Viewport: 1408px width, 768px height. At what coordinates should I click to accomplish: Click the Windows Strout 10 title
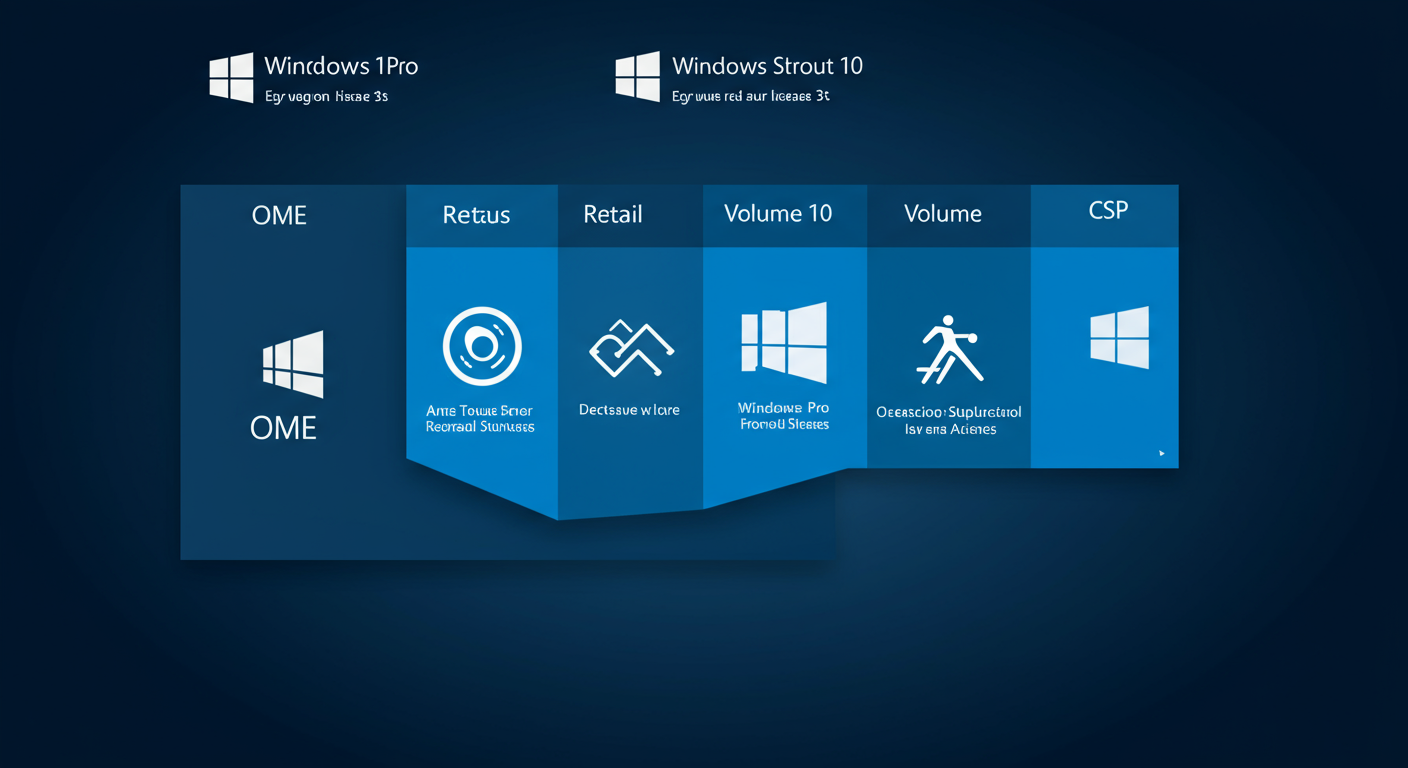[767, 66]
